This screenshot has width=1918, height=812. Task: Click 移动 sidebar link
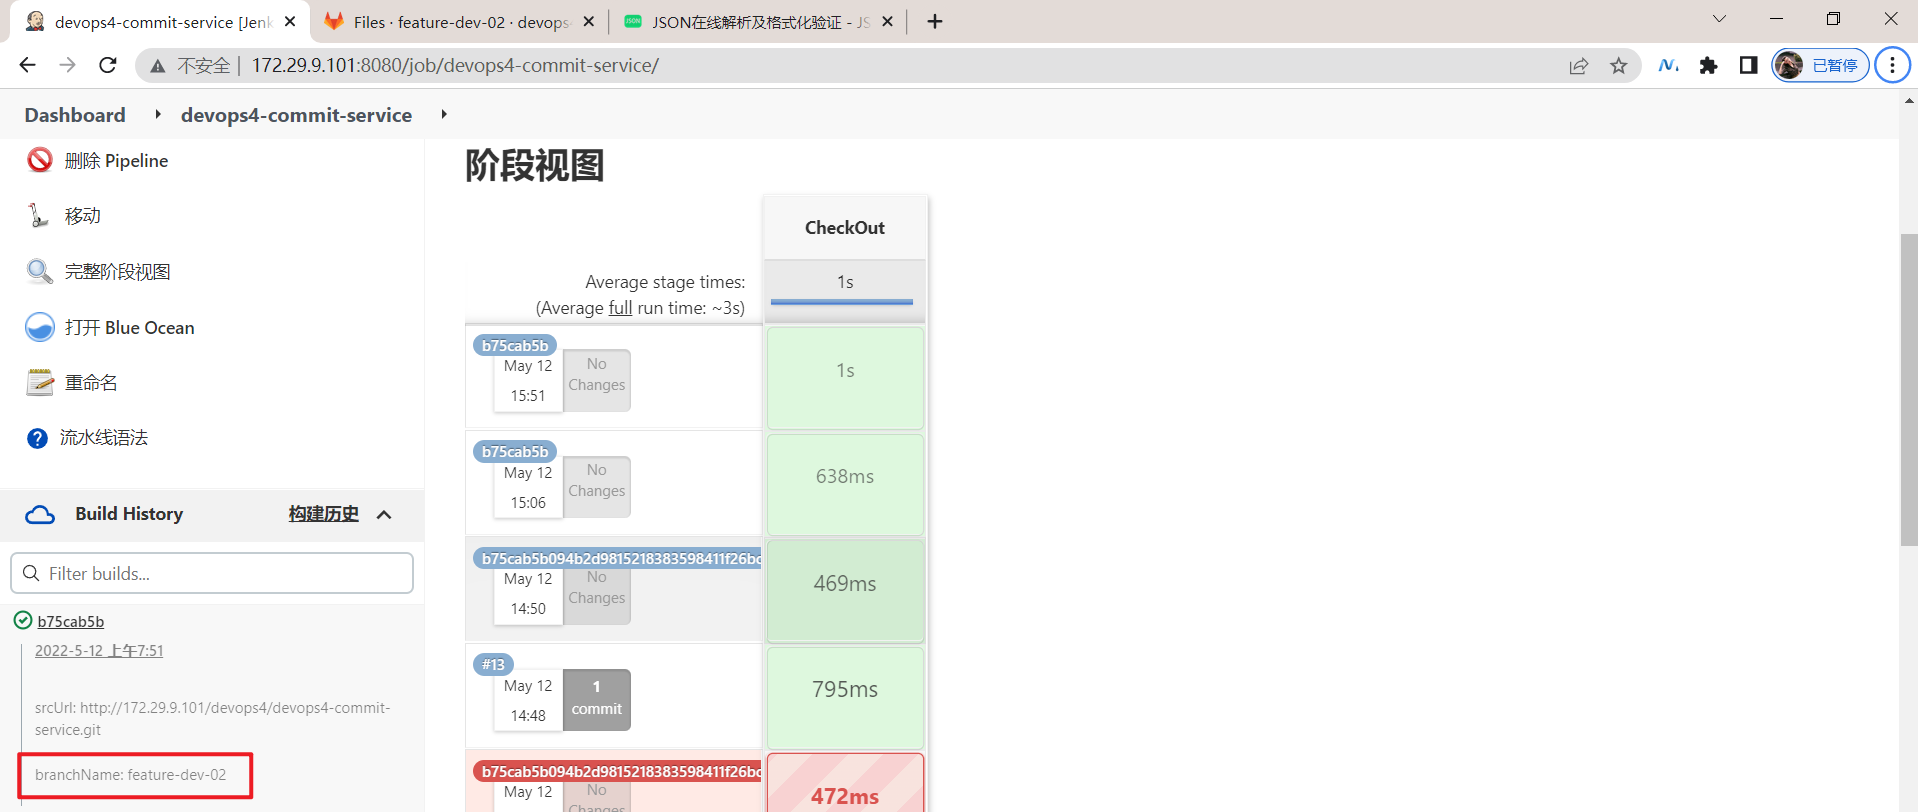pos(83,216)
